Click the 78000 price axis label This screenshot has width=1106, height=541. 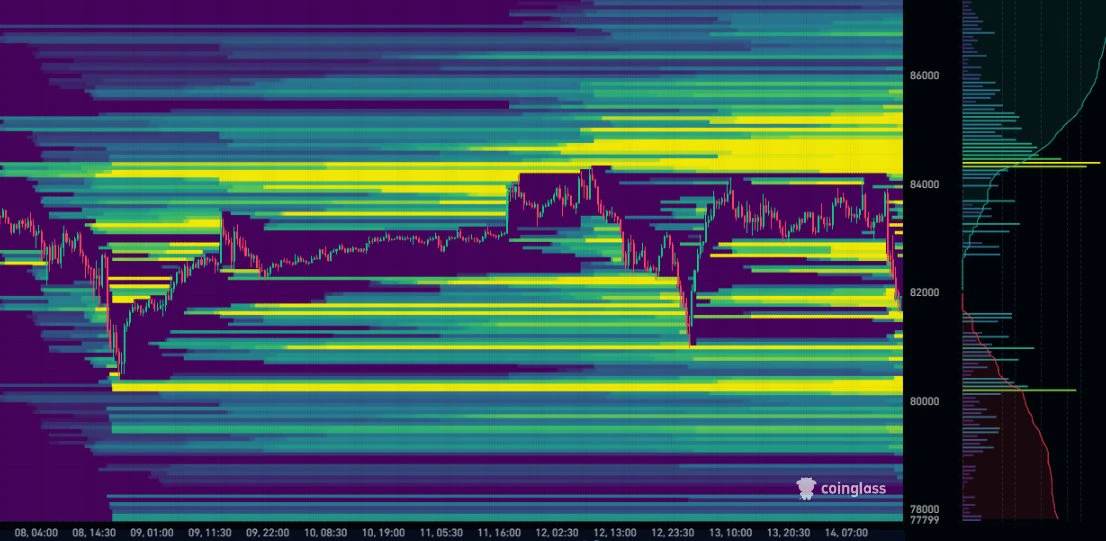pos(924,509)
